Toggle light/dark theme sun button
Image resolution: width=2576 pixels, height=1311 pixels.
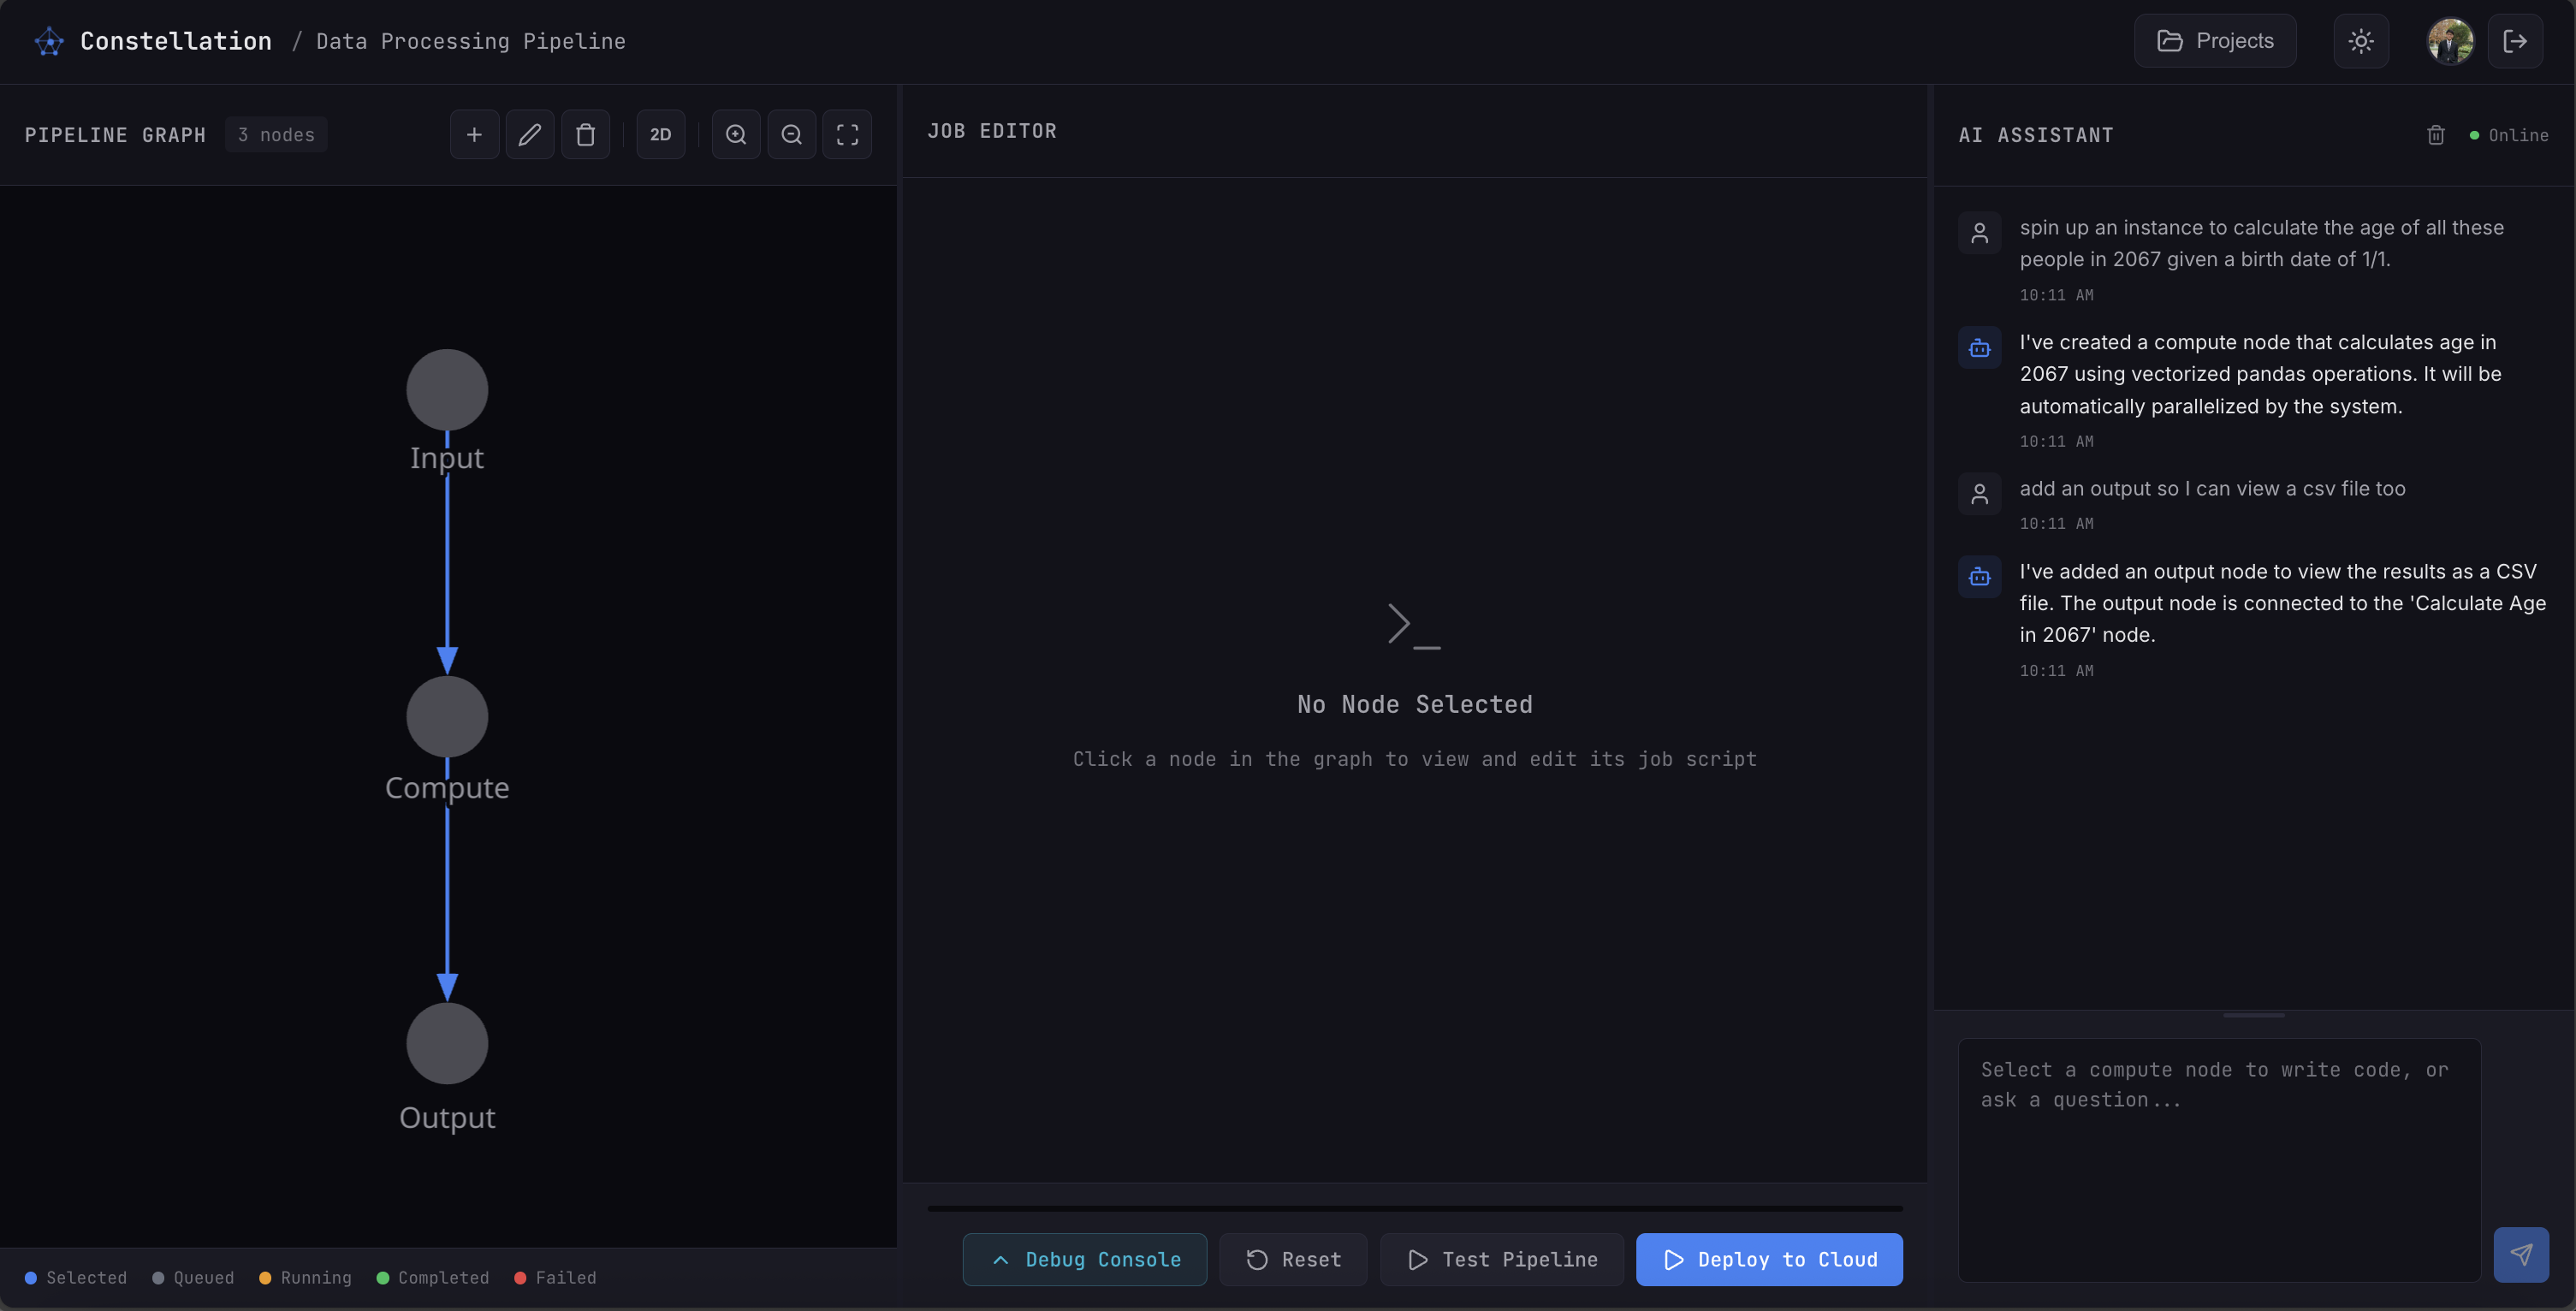(2361, 41)
